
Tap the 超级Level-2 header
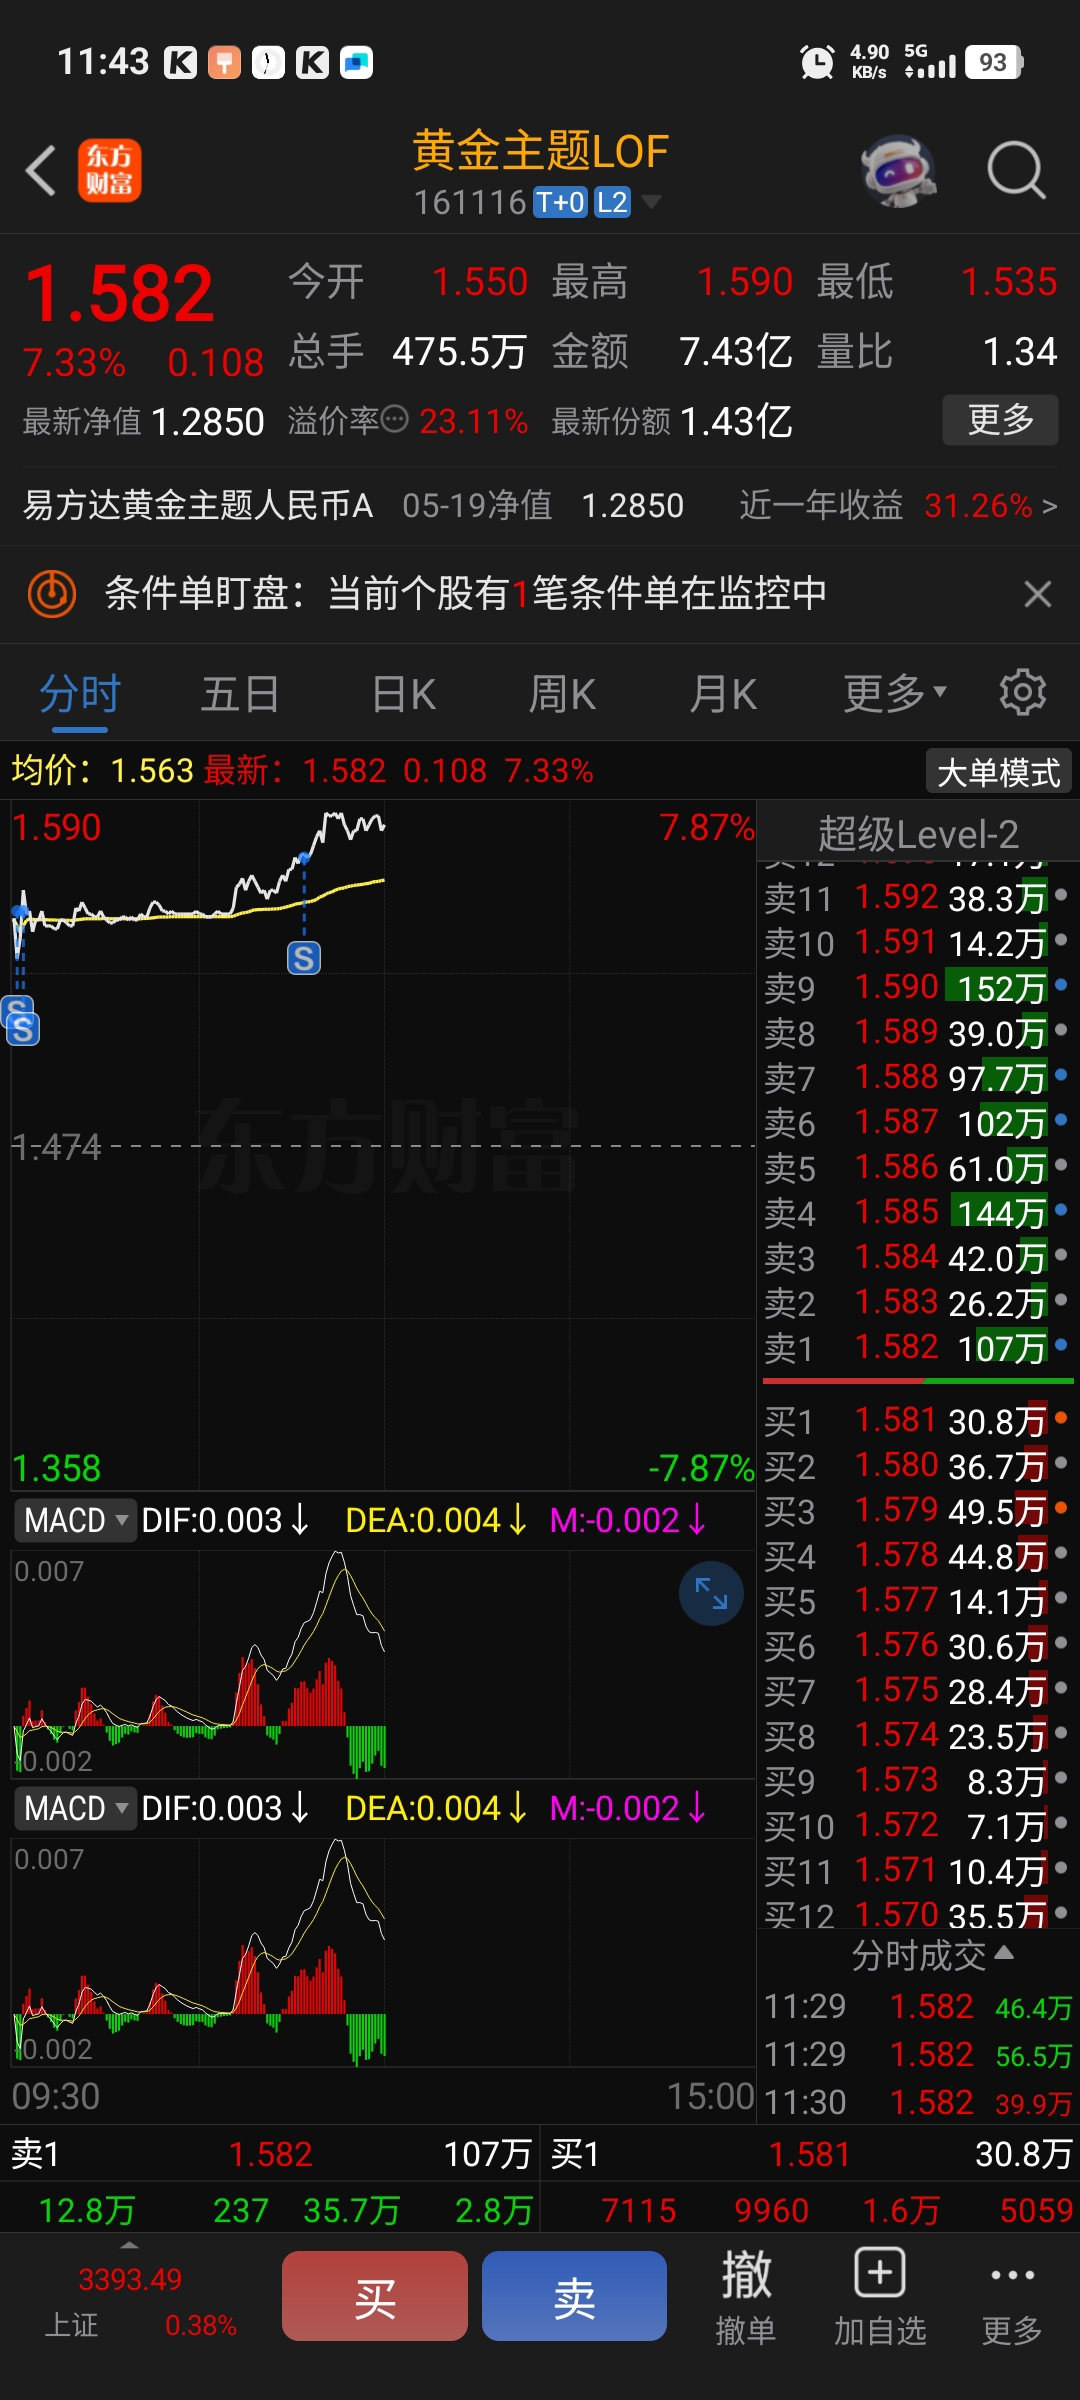pos(918,834)
